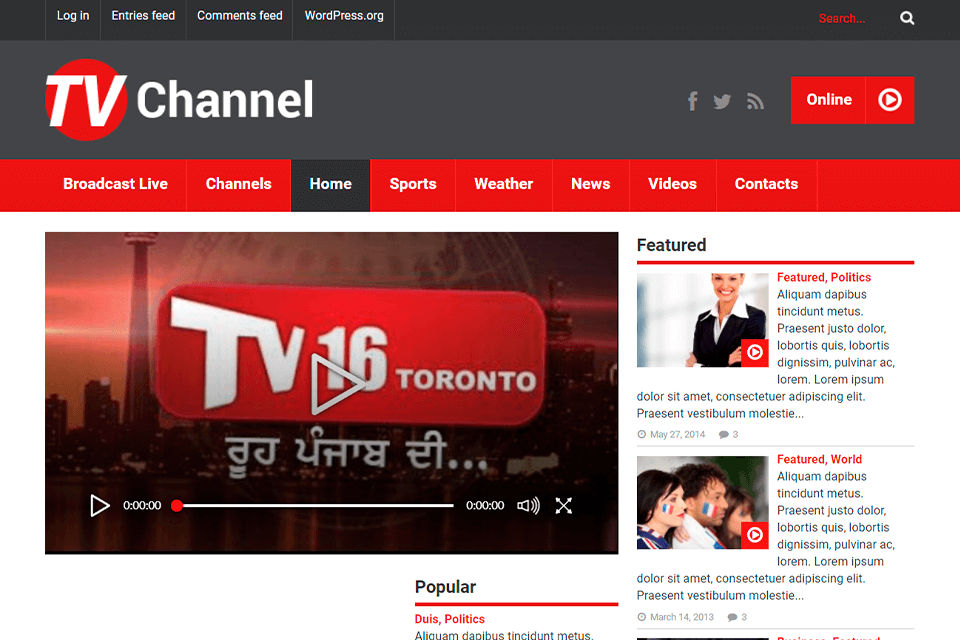Enter fullscreen with the expand icon
Screen dimensions: 960x640
(563, 505)
